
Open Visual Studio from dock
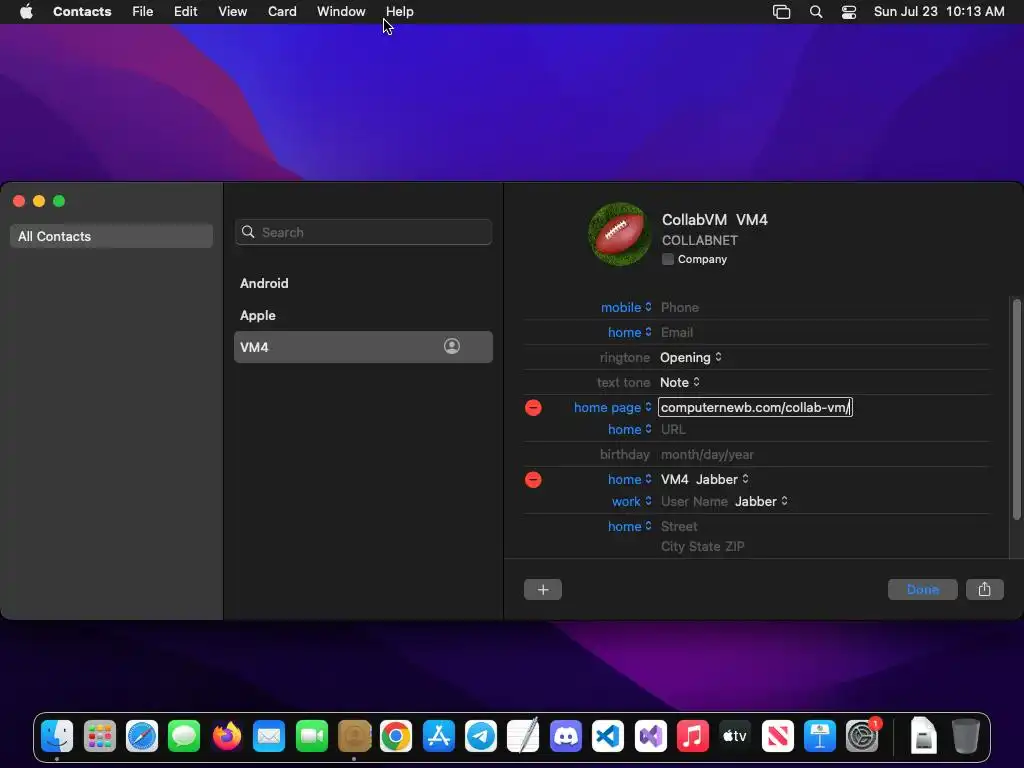pyautogui.click(x=650, y=736)
